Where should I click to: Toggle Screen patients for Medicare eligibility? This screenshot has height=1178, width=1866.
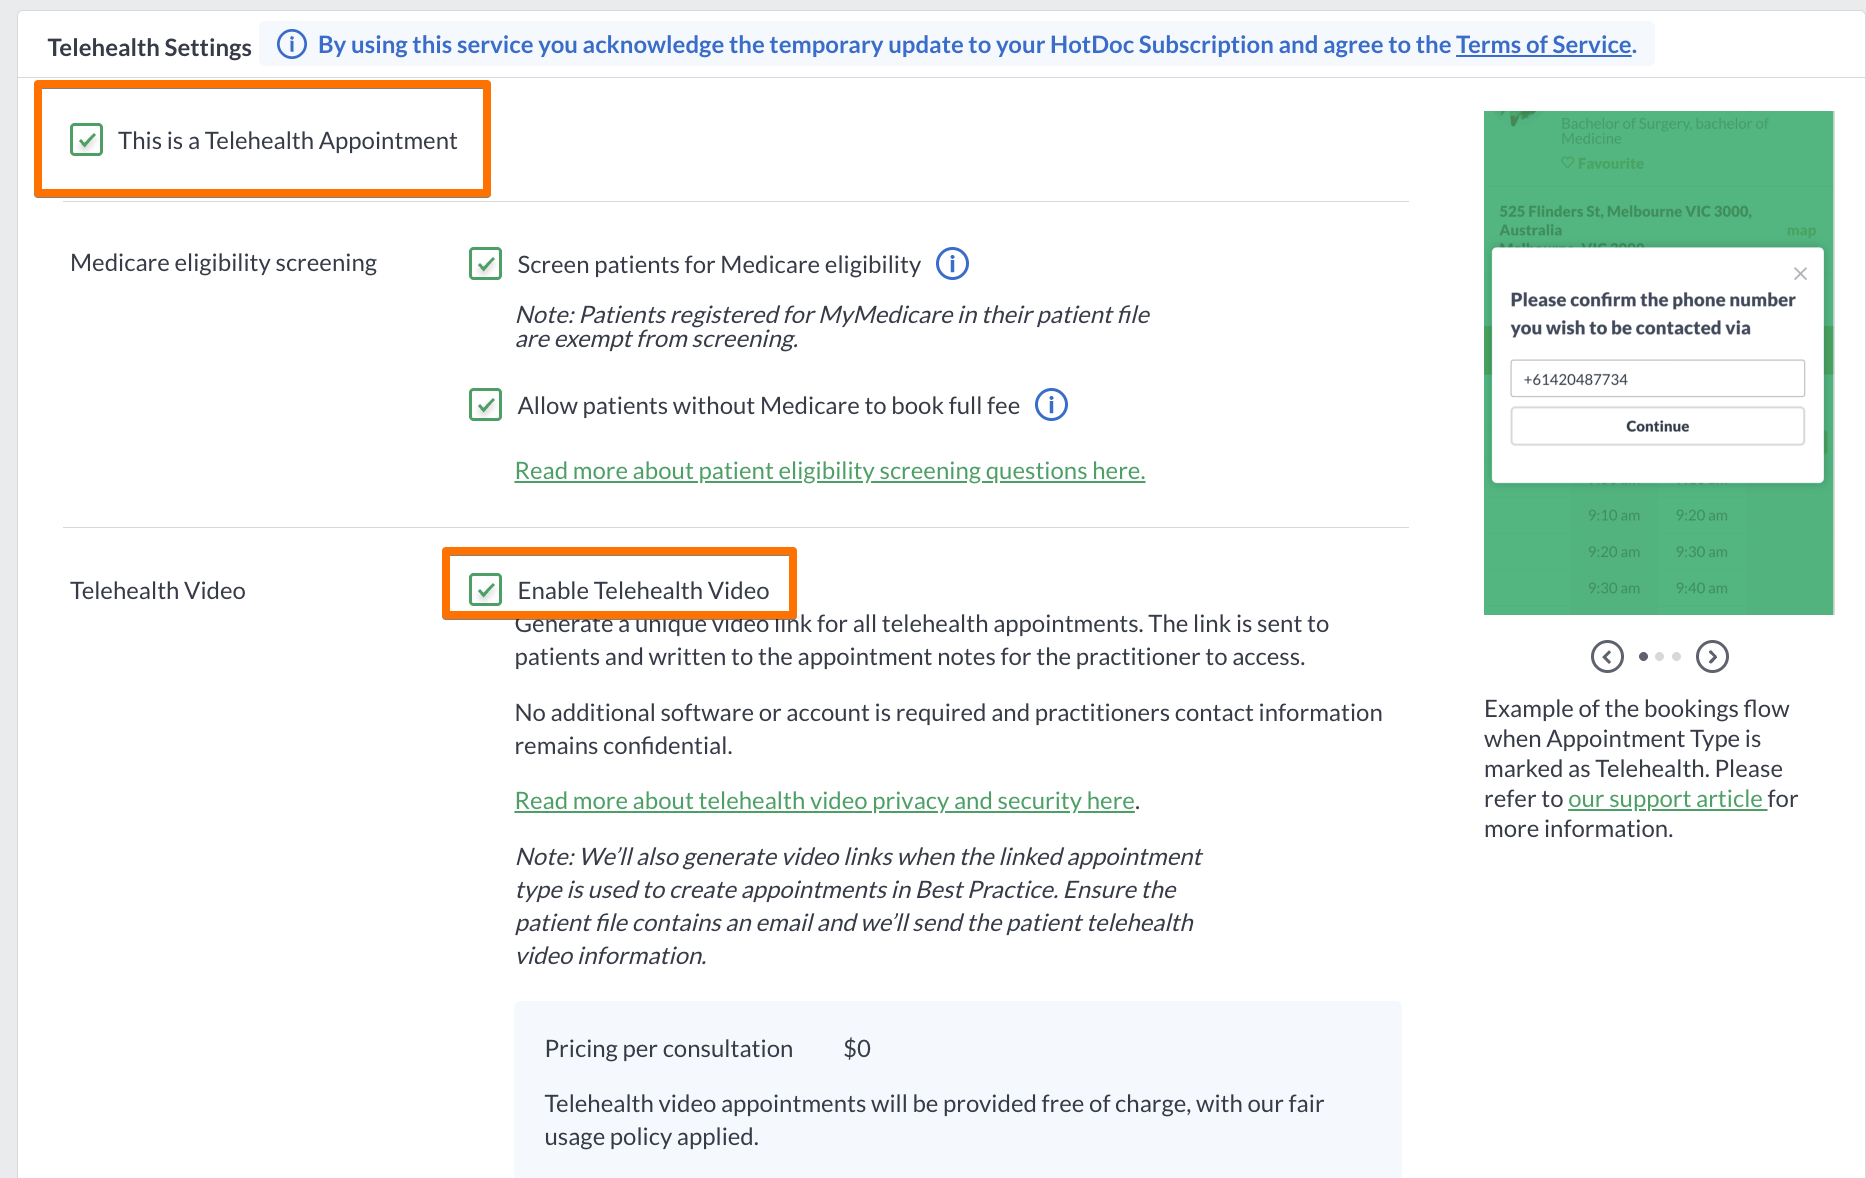coord(486,264)
